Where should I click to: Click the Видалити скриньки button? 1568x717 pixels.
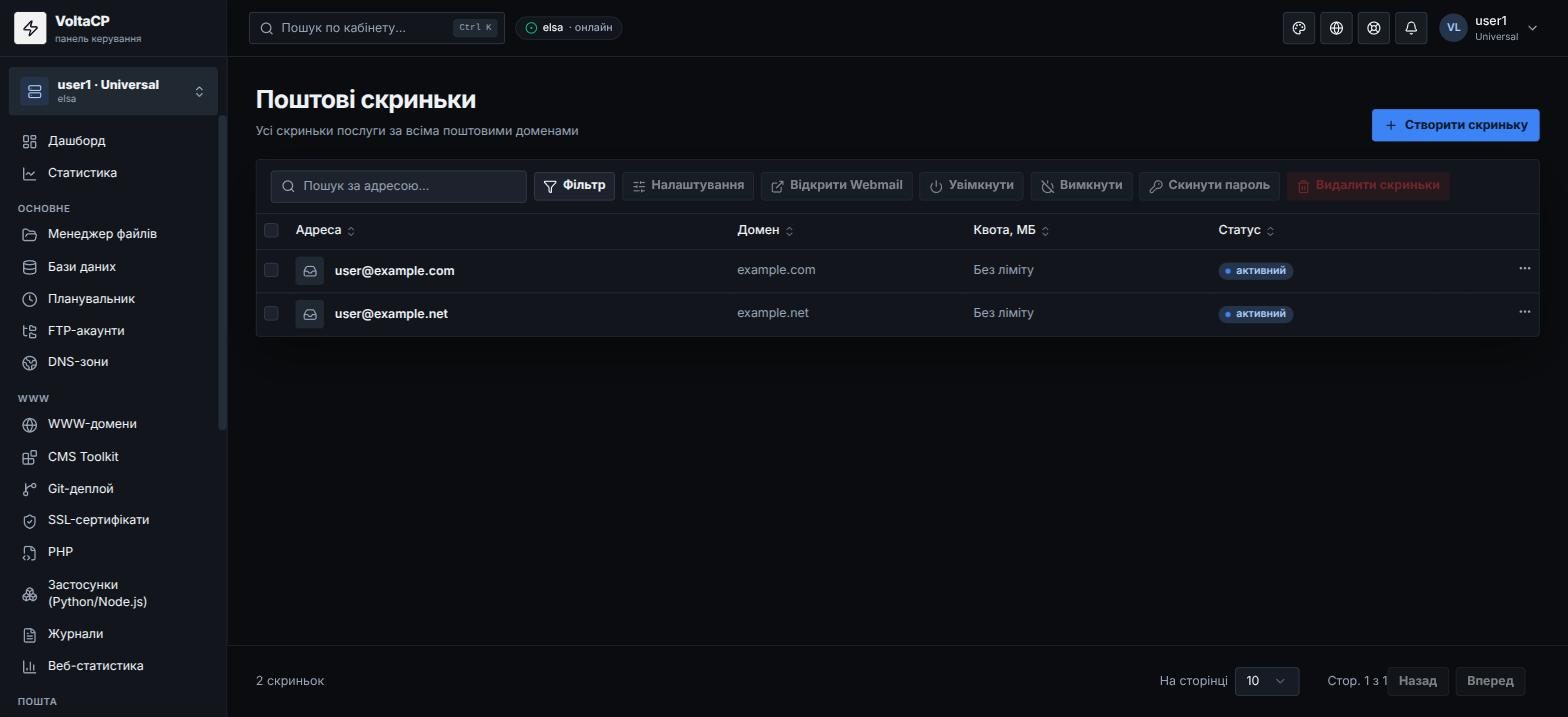coord(1368,186)
